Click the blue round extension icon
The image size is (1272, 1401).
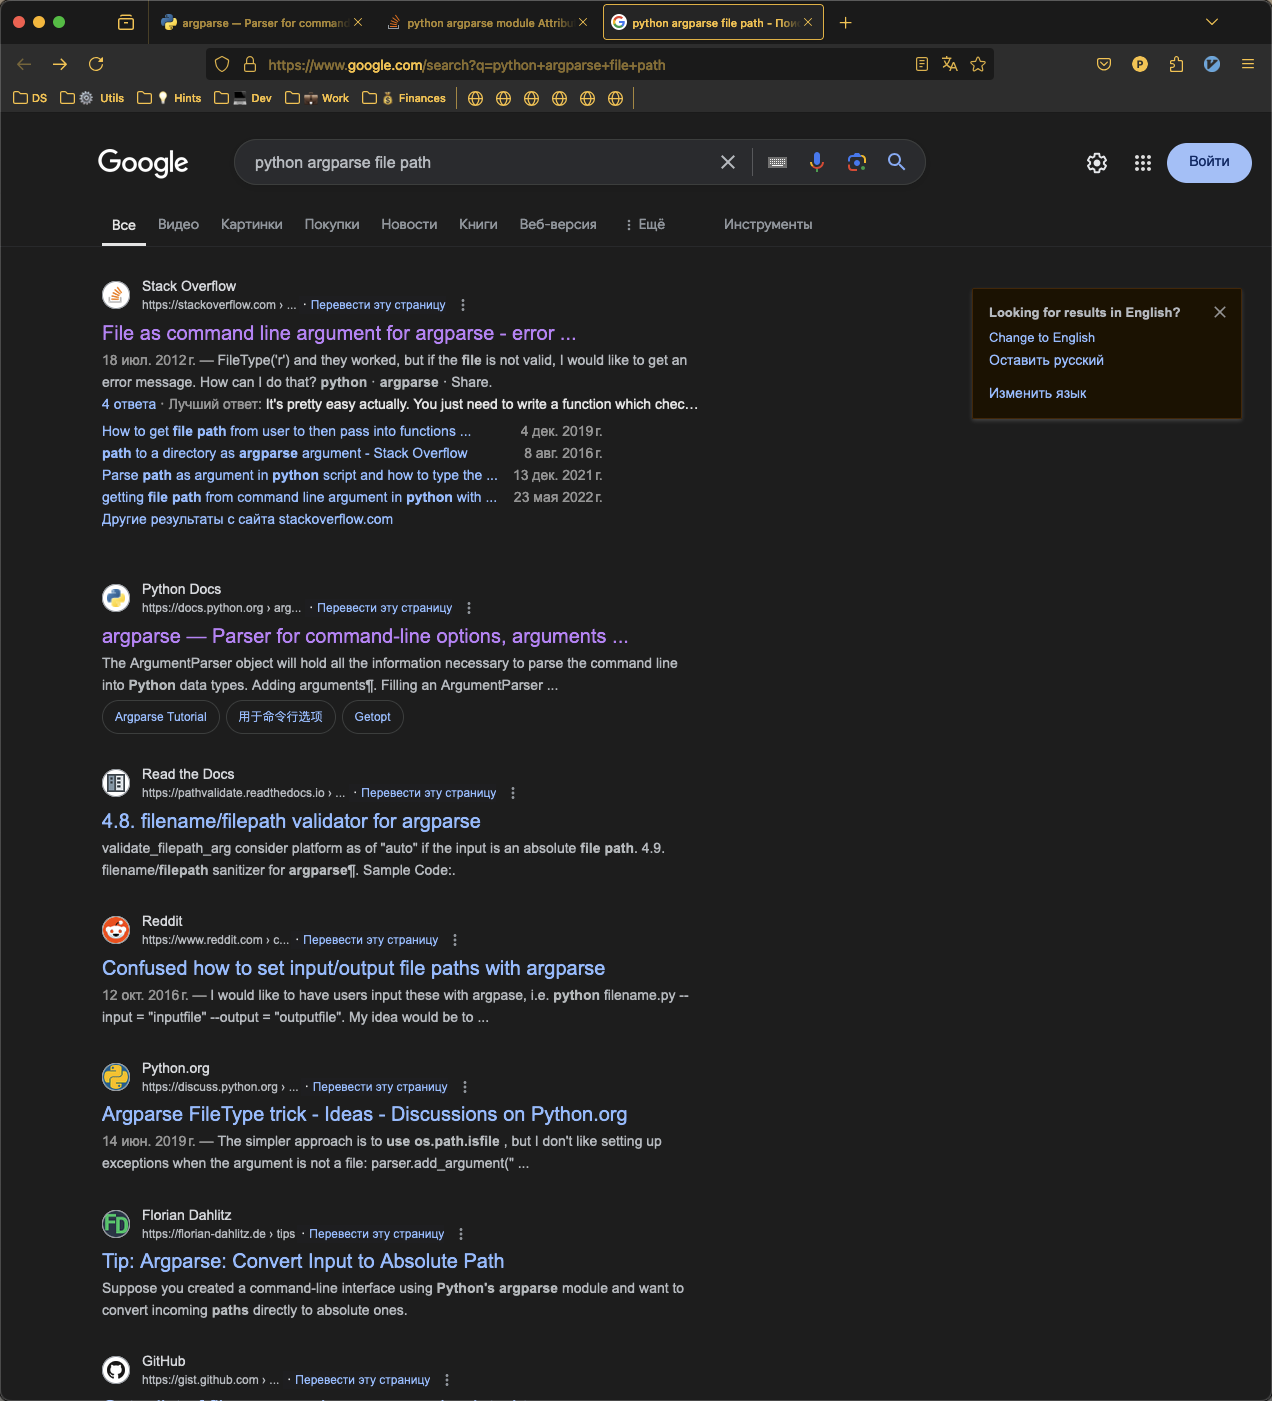(1212, 64)
